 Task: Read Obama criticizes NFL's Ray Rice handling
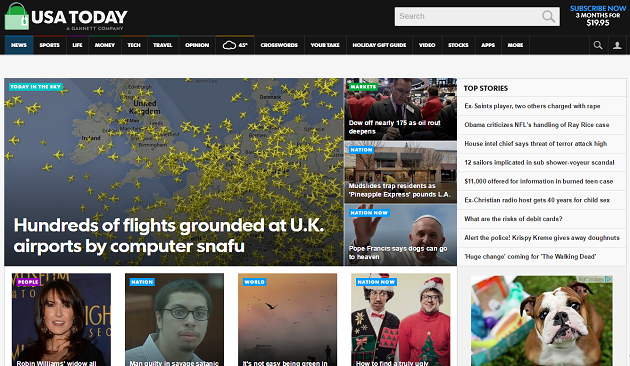537,125
